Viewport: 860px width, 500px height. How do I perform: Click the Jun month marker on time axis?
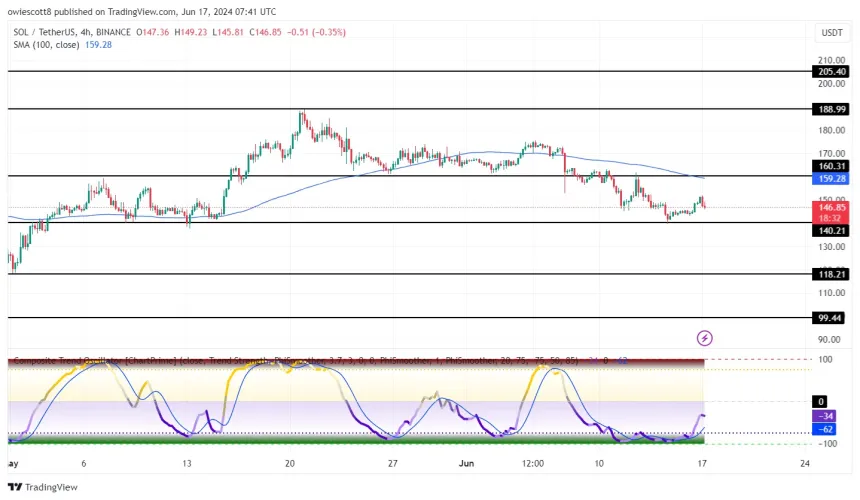pyautogui.click(x=463, y=463)
